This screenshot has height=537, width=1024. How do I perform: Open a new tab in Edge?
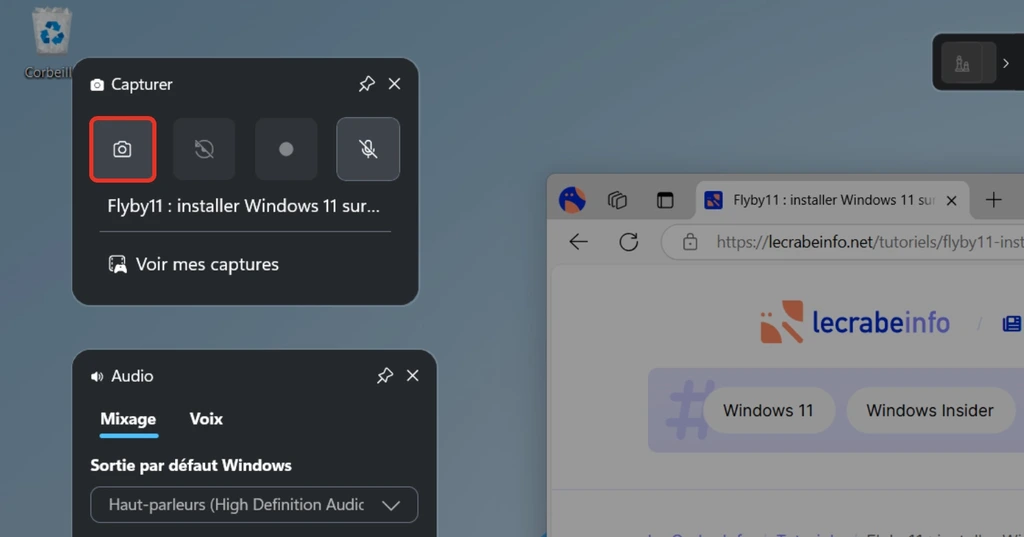[x=993, y=200]
